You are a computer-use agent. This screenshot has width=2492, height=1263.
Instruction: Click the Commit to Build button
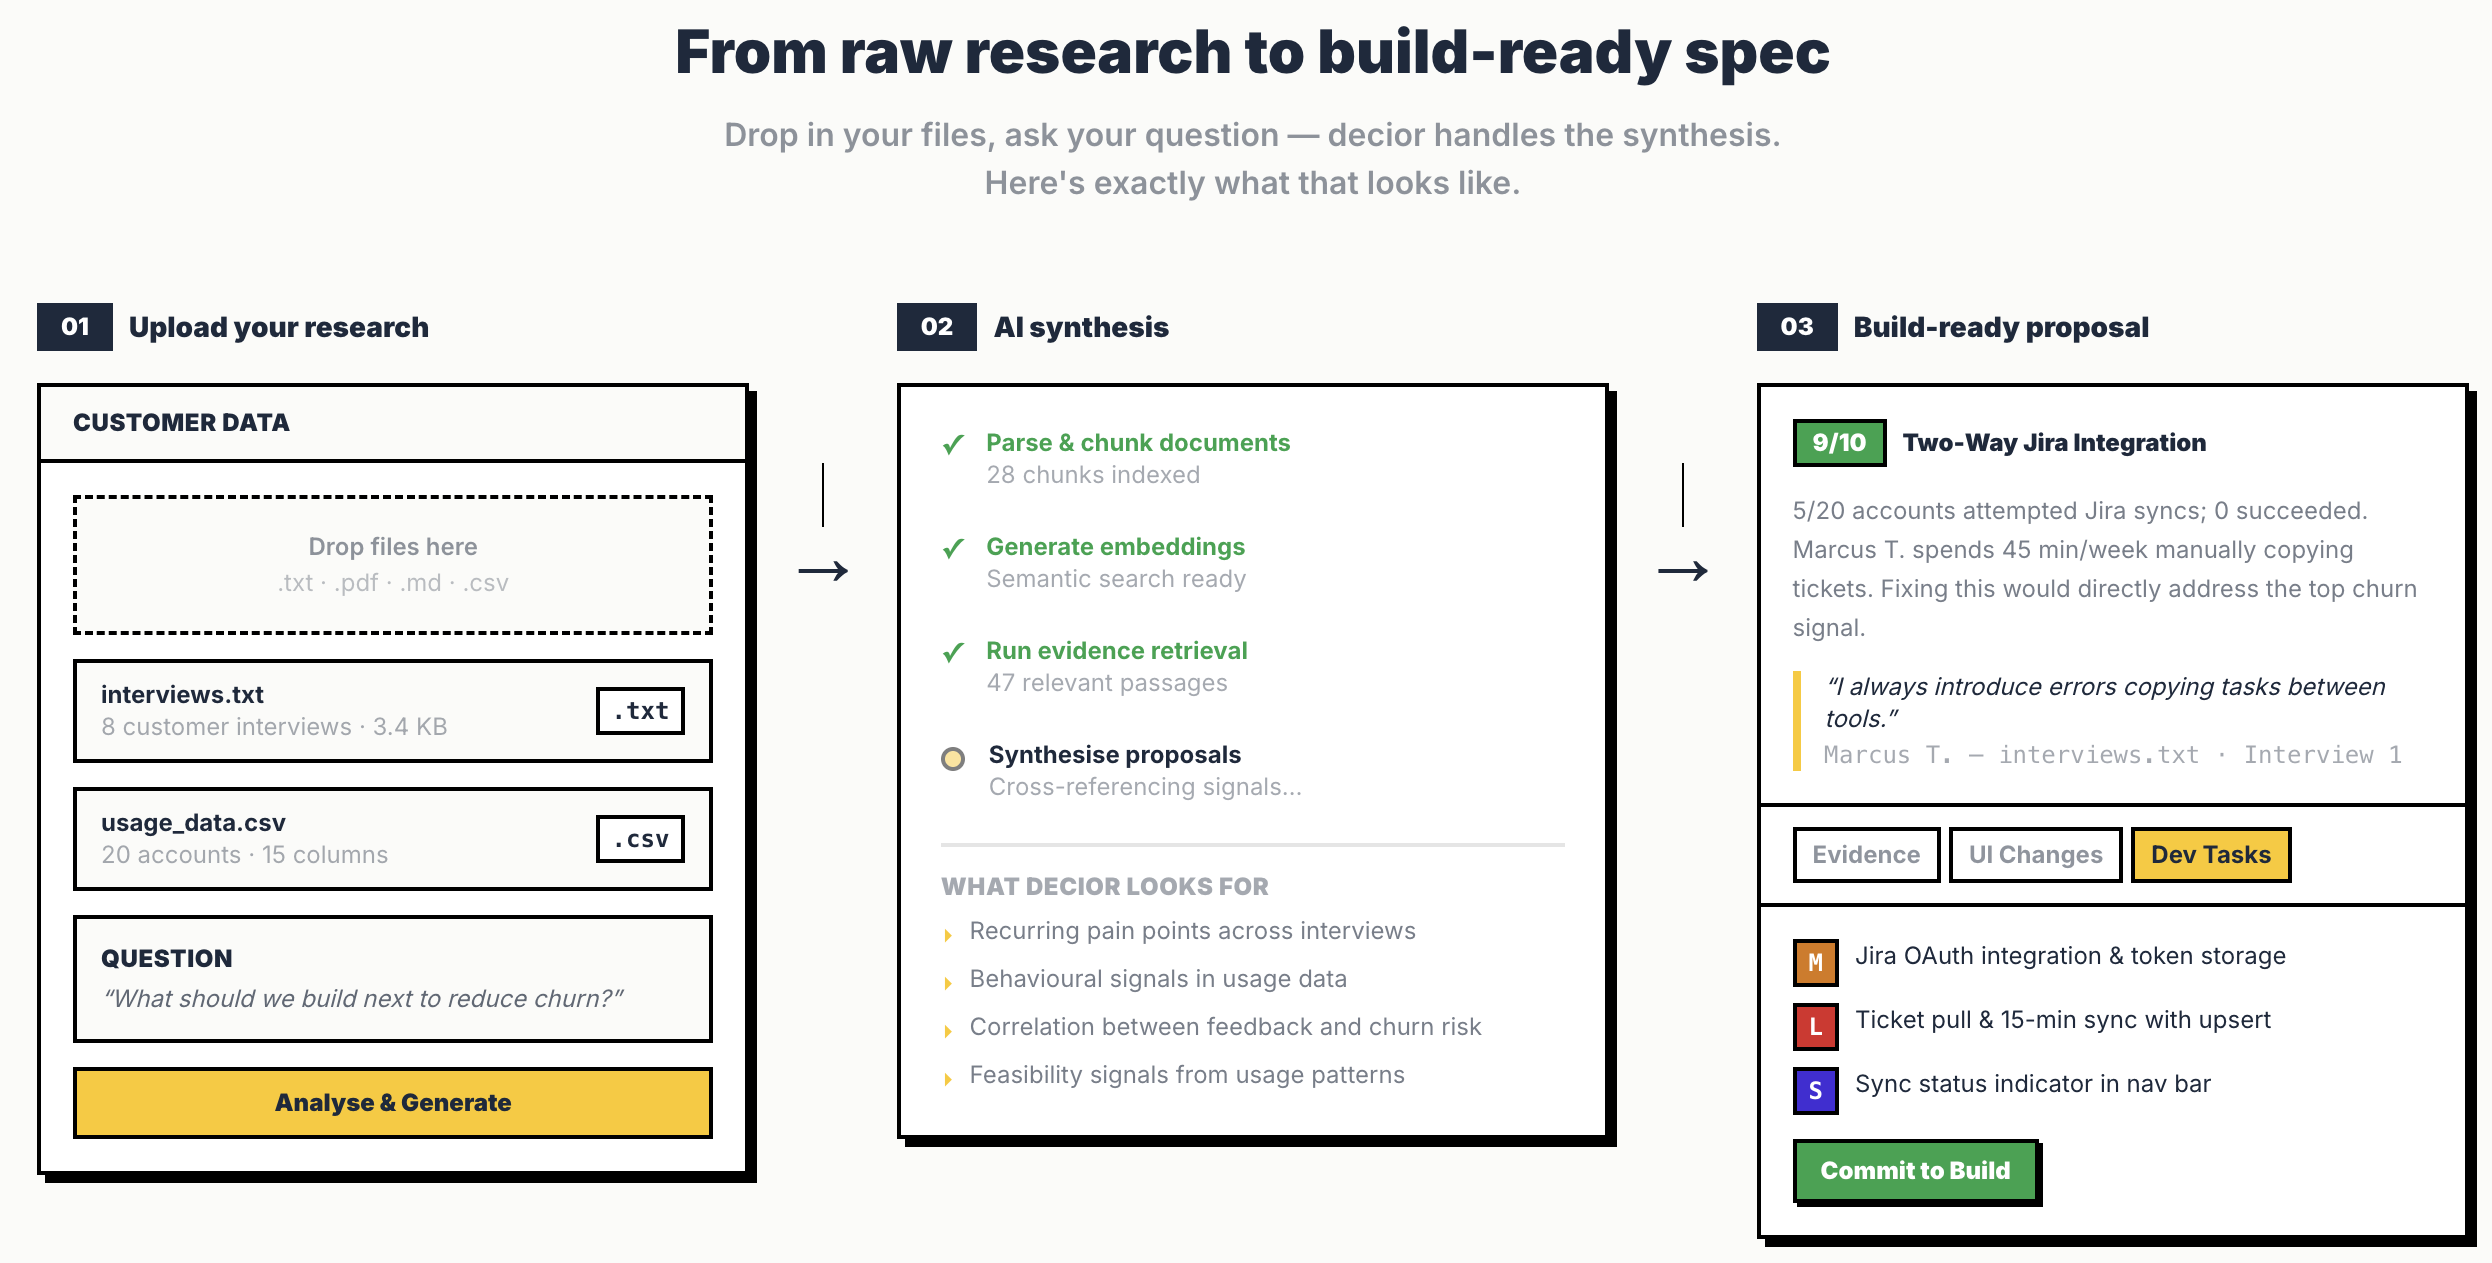(1915, 1170)
